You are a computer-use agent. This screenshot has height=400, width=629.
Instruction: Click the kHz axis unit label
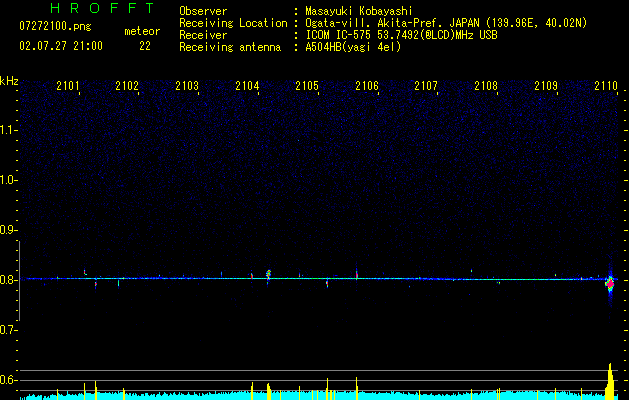[9, 81]
